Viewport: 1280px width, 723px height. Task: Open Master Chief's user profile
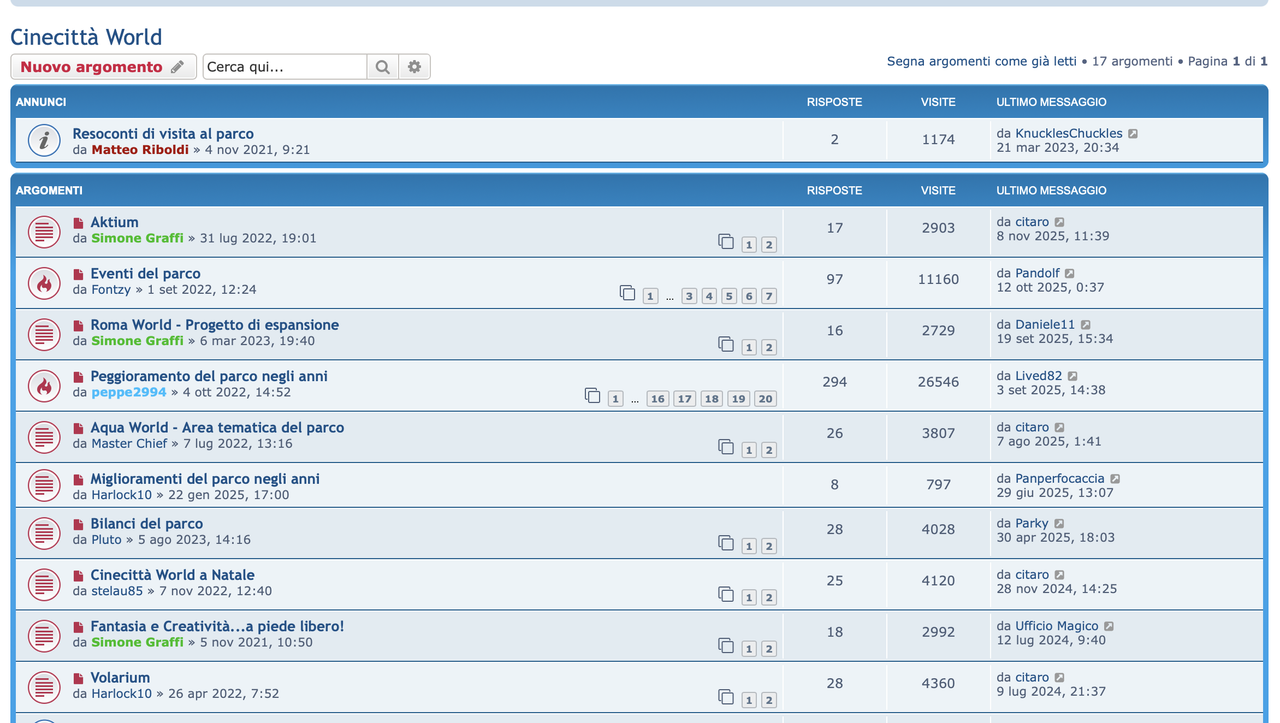pyautogui.click(x=129, y=444)
